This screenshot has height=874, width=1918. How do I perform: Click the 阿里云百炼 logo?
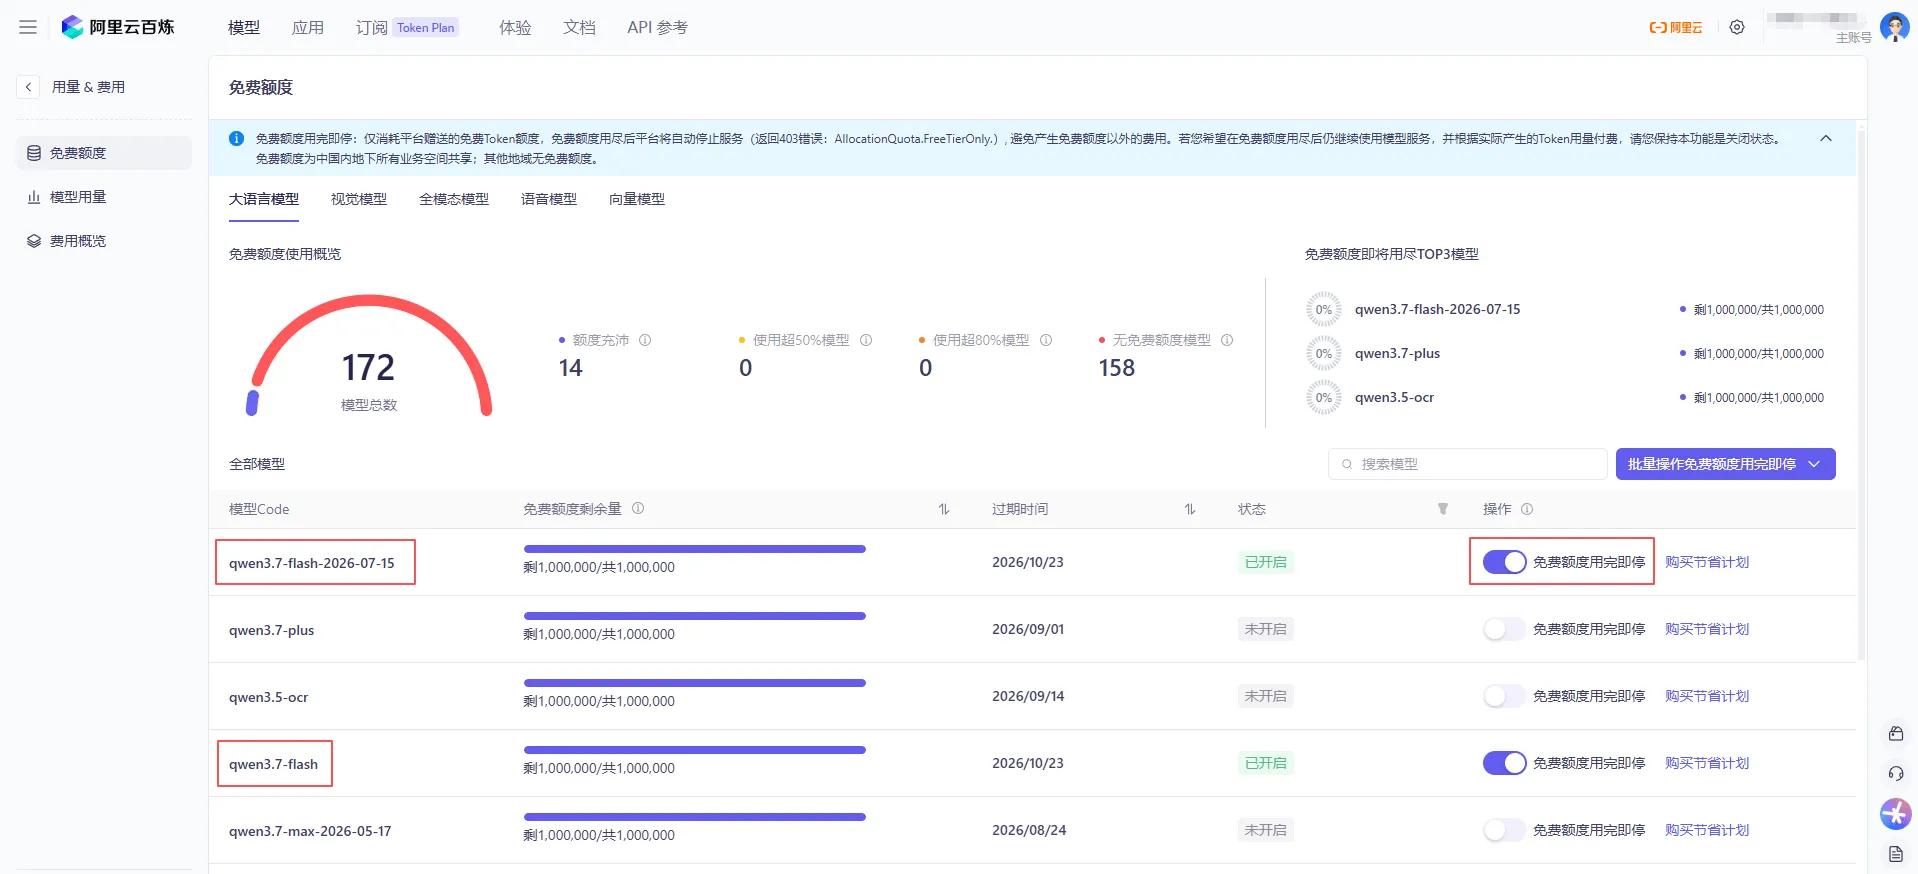tap(117, 27)
